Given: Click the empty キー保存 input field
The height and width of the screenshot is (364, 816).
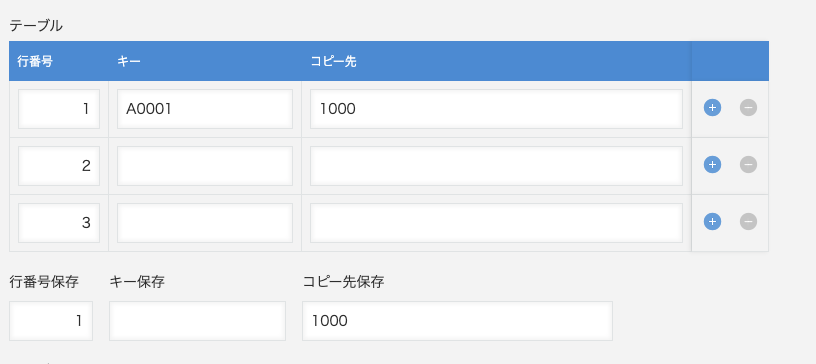Looking at the screenshot, I should click(x=197, y=321).
